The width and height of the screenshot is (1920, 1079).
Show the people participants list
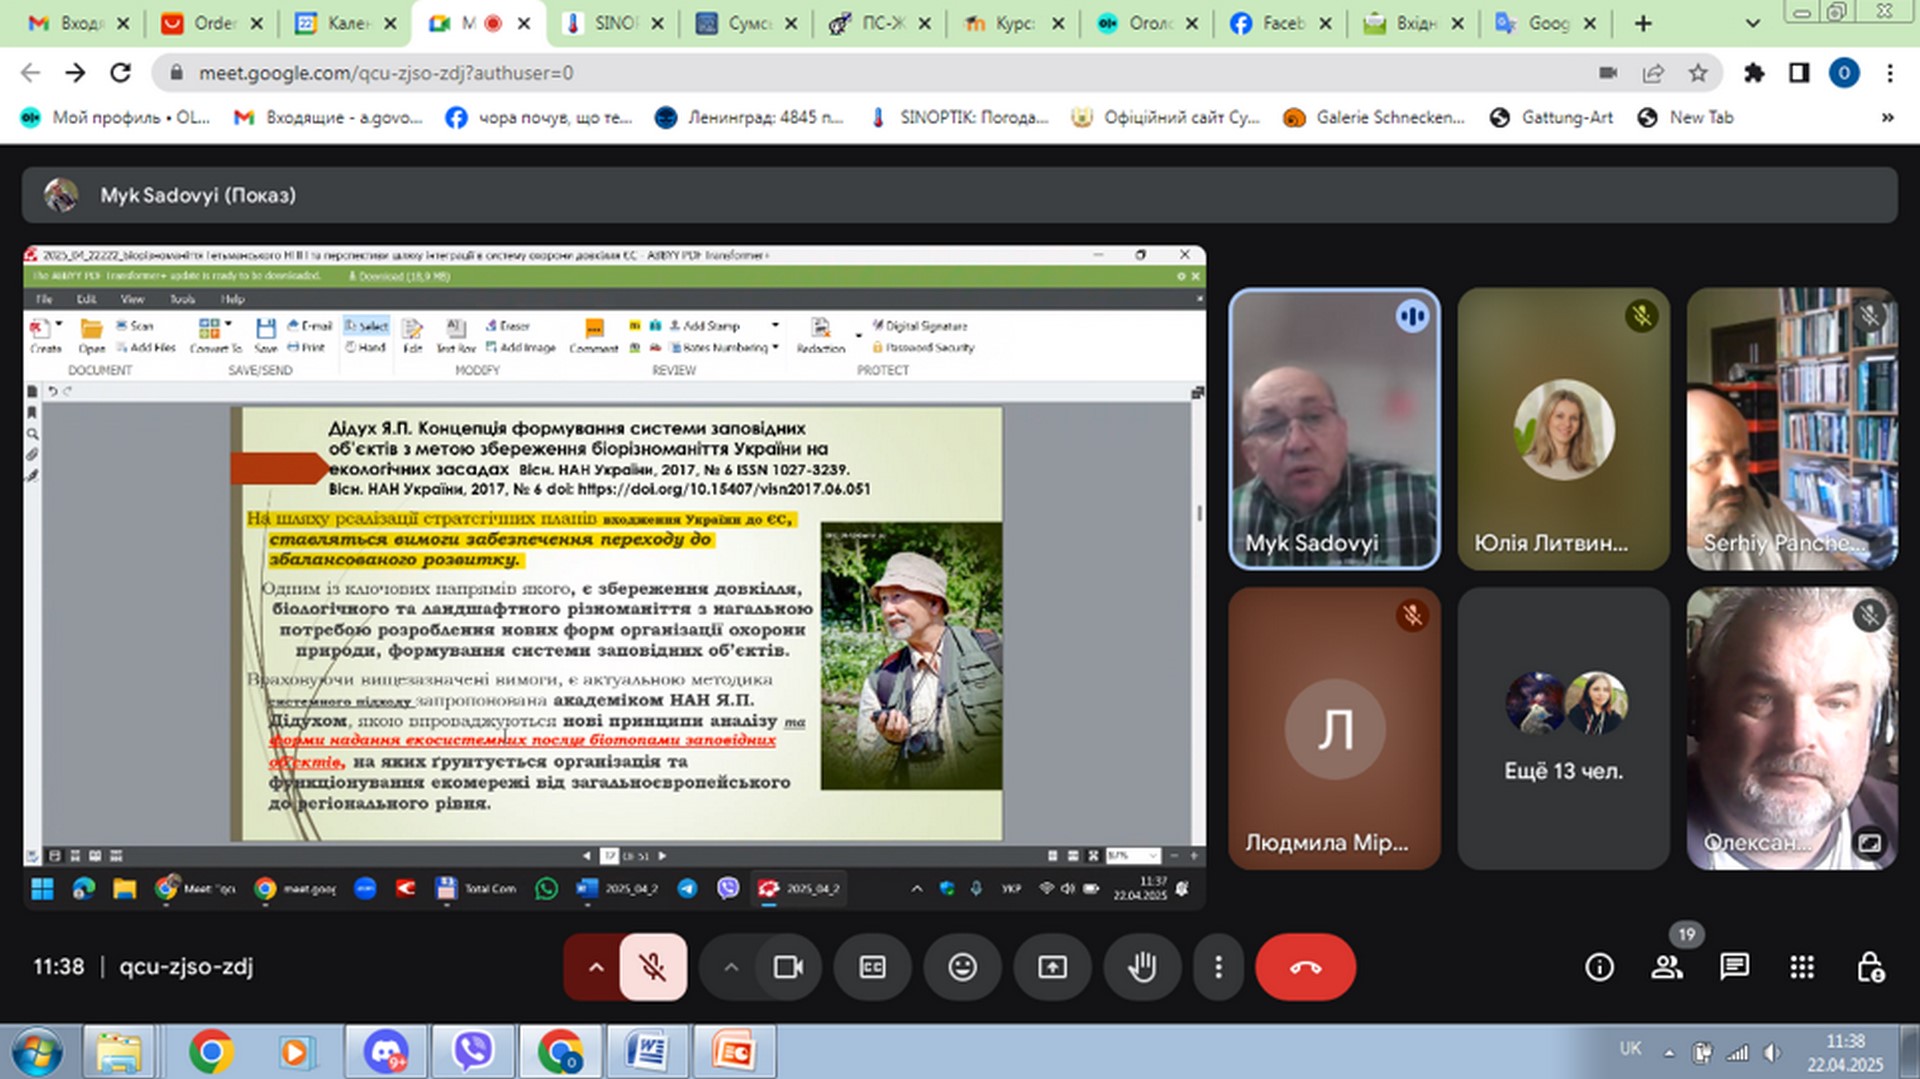(1666, 967)
